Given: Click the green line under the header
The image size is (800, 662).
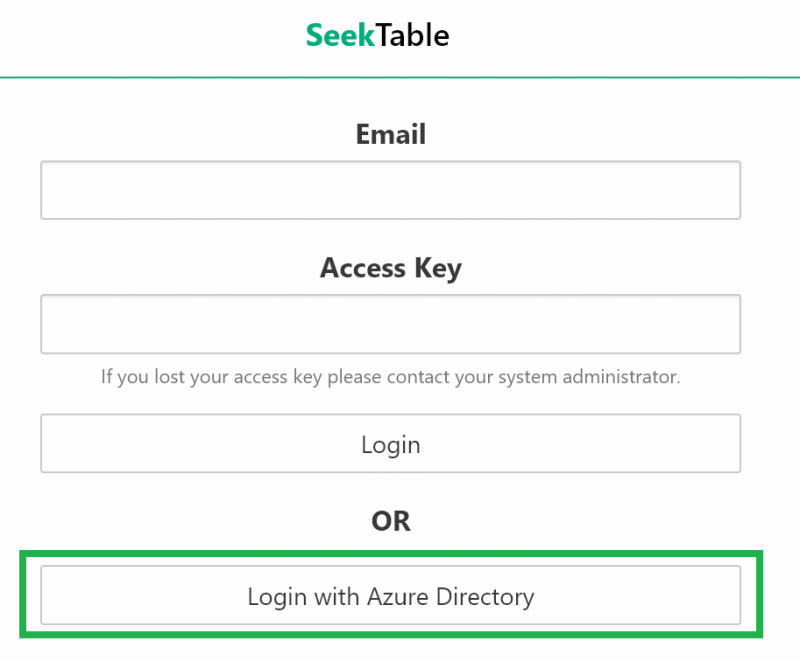Looking at the screenshot, I should (400, 77).
